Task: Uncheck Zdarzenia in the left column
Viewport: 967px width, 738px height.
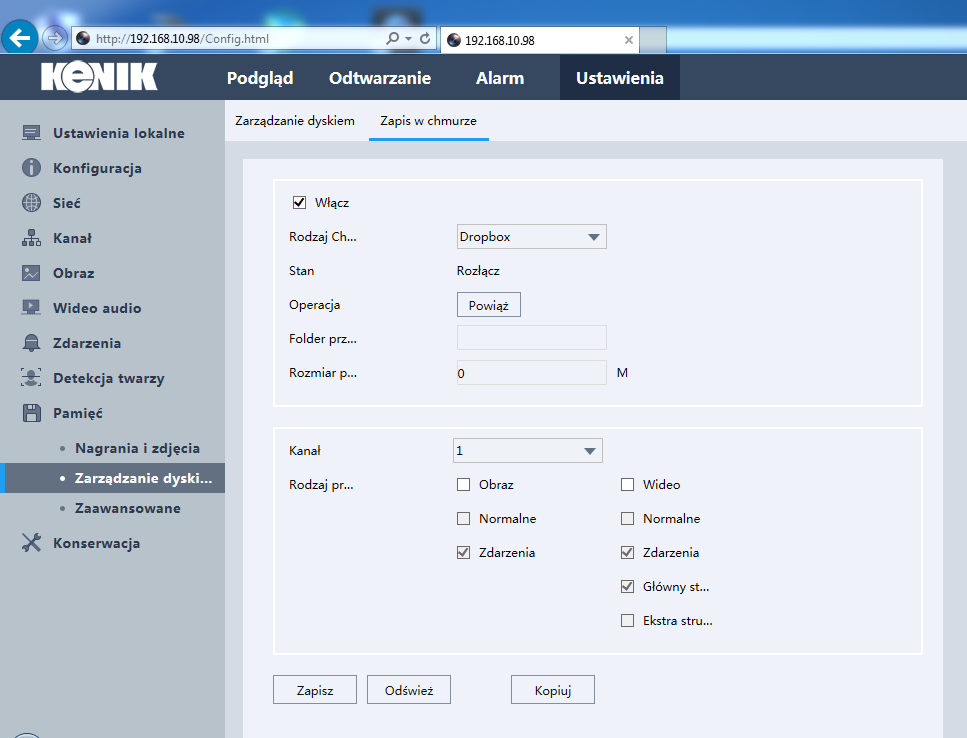Action: click(463, 552)
